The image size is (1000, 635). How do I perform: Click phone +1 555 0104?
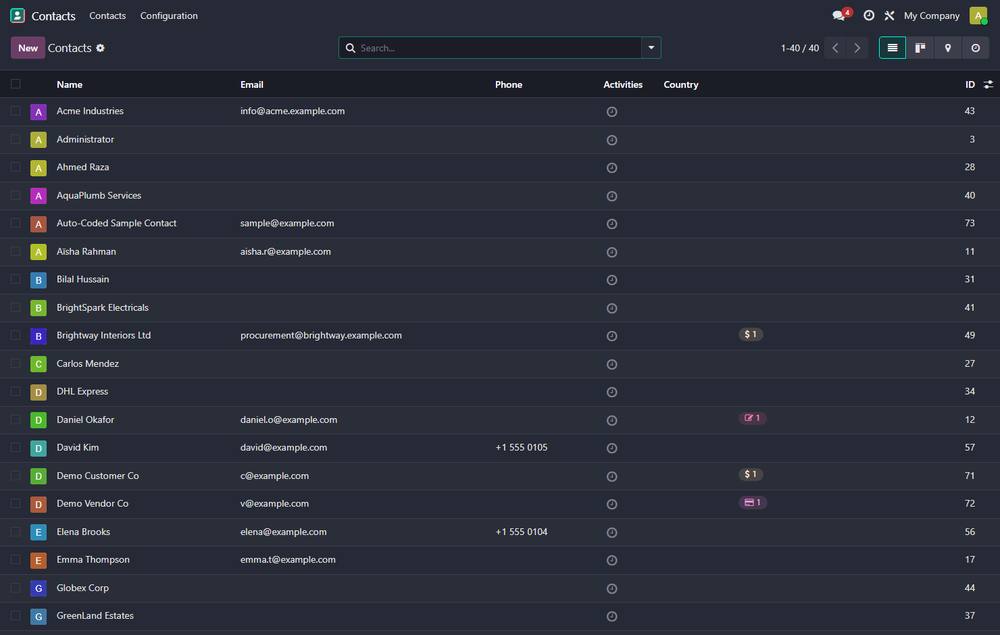(521, 532)
